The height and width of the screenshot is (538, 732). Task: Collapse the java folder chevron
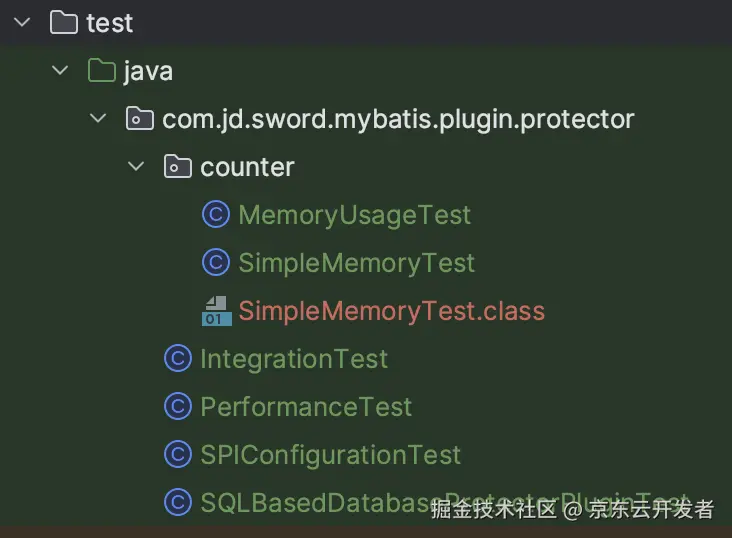(60, 71)
